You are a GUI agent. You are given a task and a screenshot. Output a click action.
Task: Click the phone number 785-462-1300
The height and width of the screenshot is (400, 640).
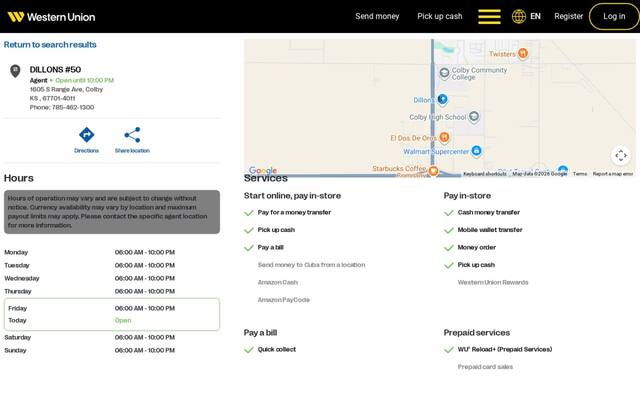coord(73,107)
